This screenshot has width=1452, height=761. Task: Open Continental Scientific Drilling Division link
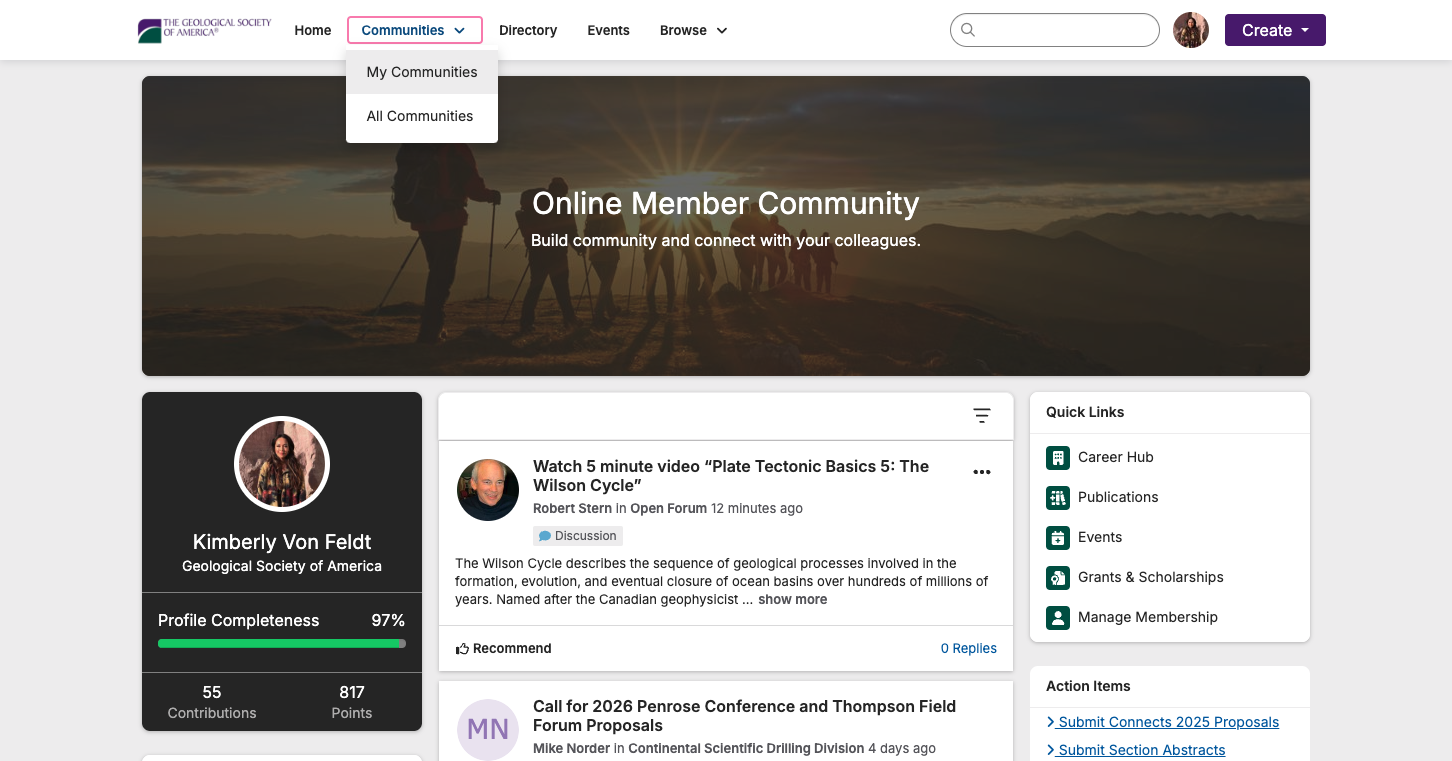coord(746,748)
